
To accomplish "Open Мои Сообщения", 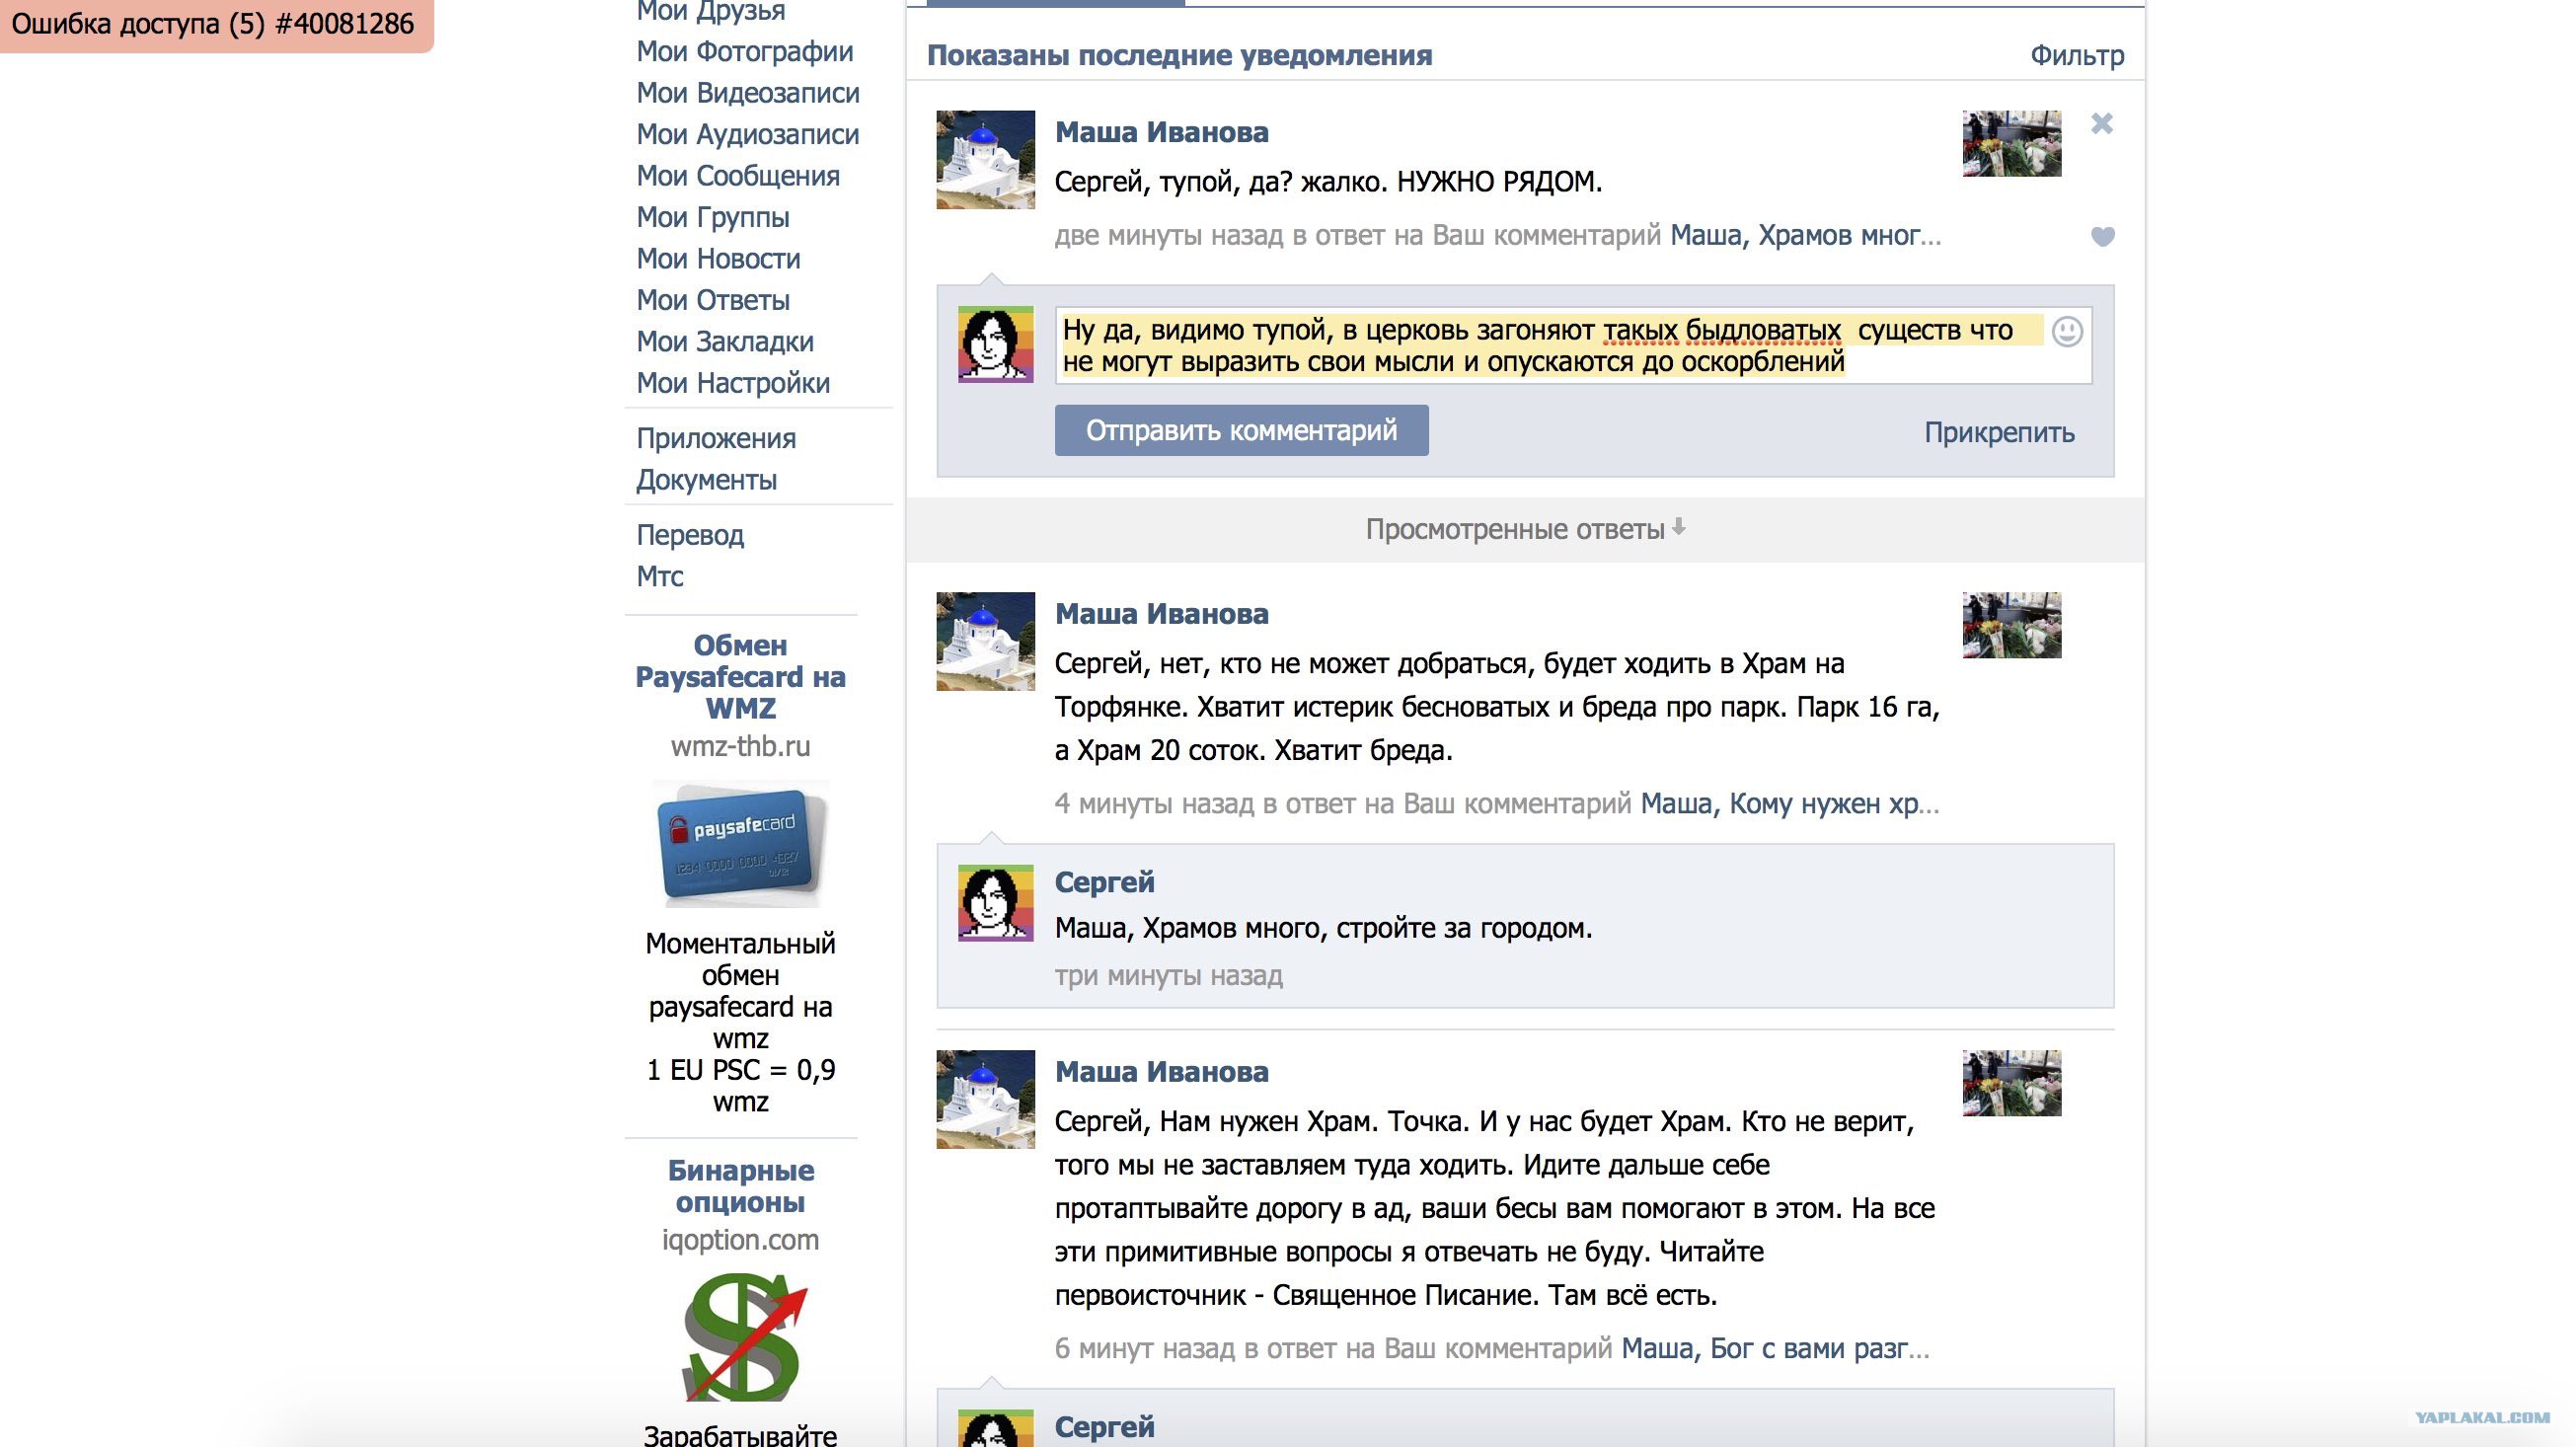I will 738,176.
